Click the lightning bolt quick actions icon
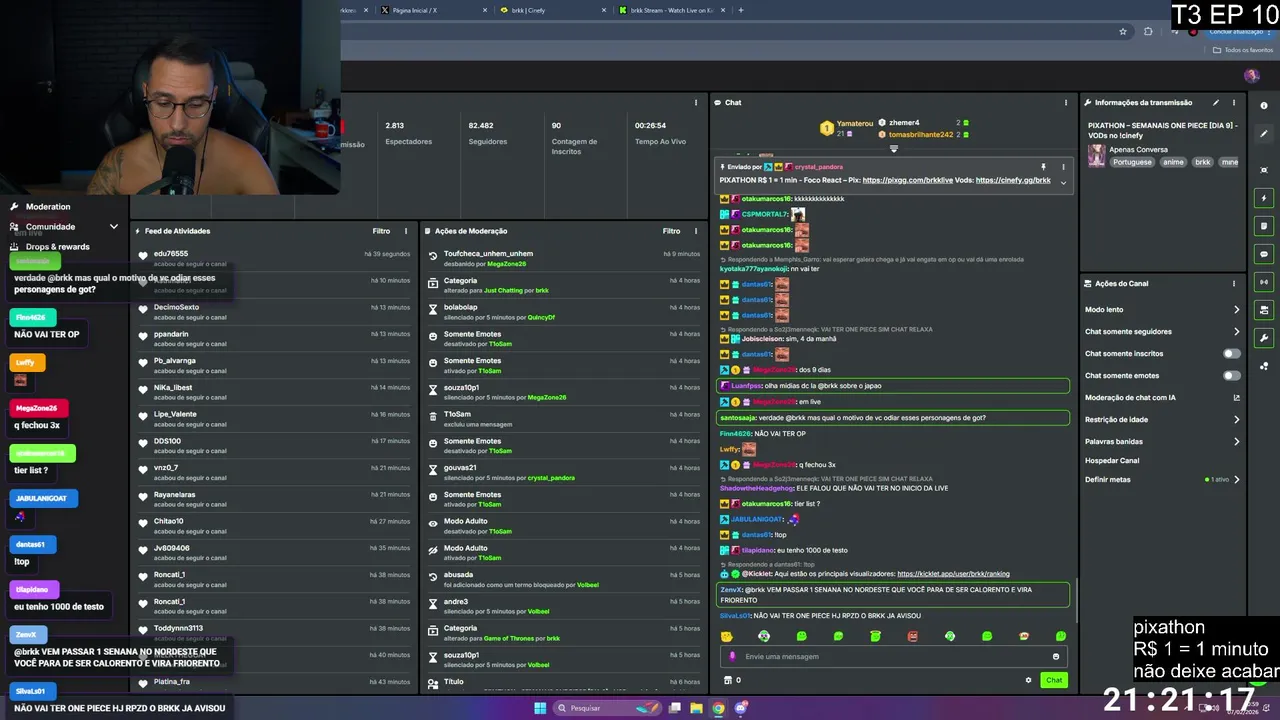This screenshot has width=1280, height=720. click(x=1264, y=198)
